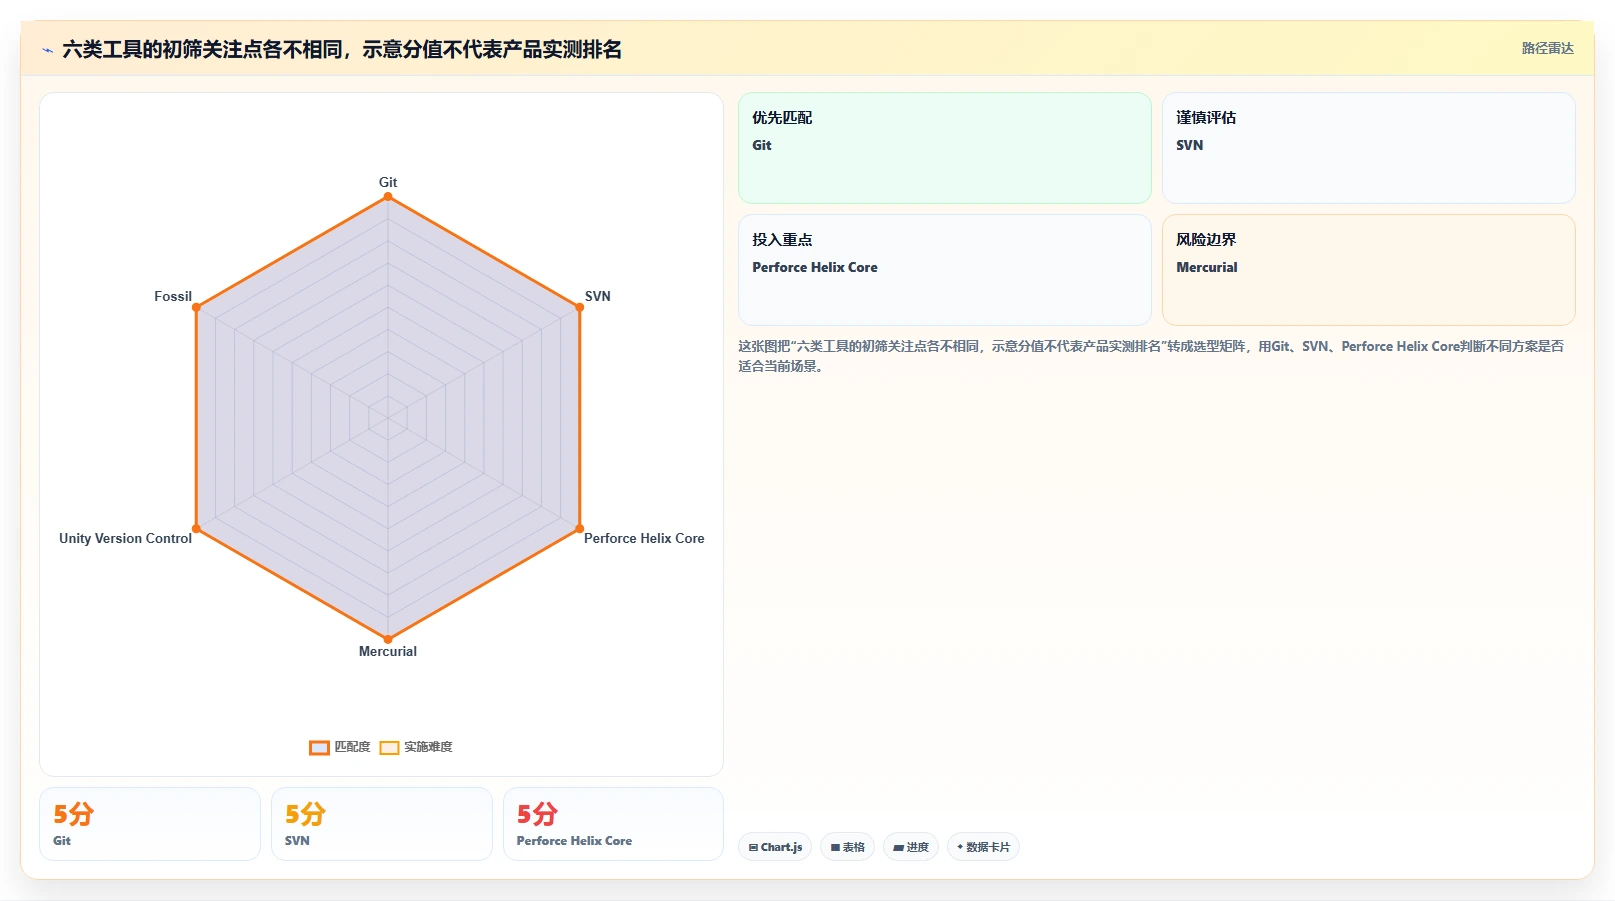This screenshot has width=1615, height=901.
Task: Click the Perforce Helix Core radar data point
Action: [x=580, y=528]
